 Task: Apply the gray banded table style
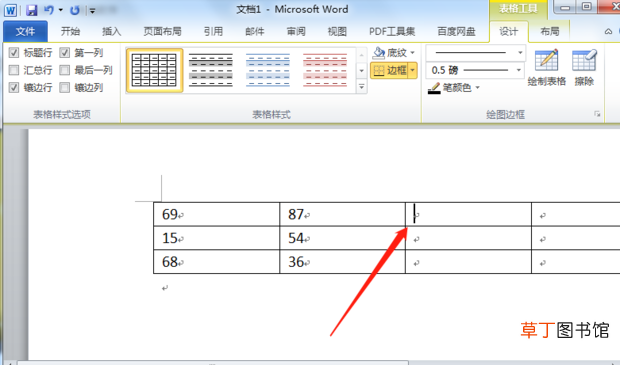click(x=211, y=70)
